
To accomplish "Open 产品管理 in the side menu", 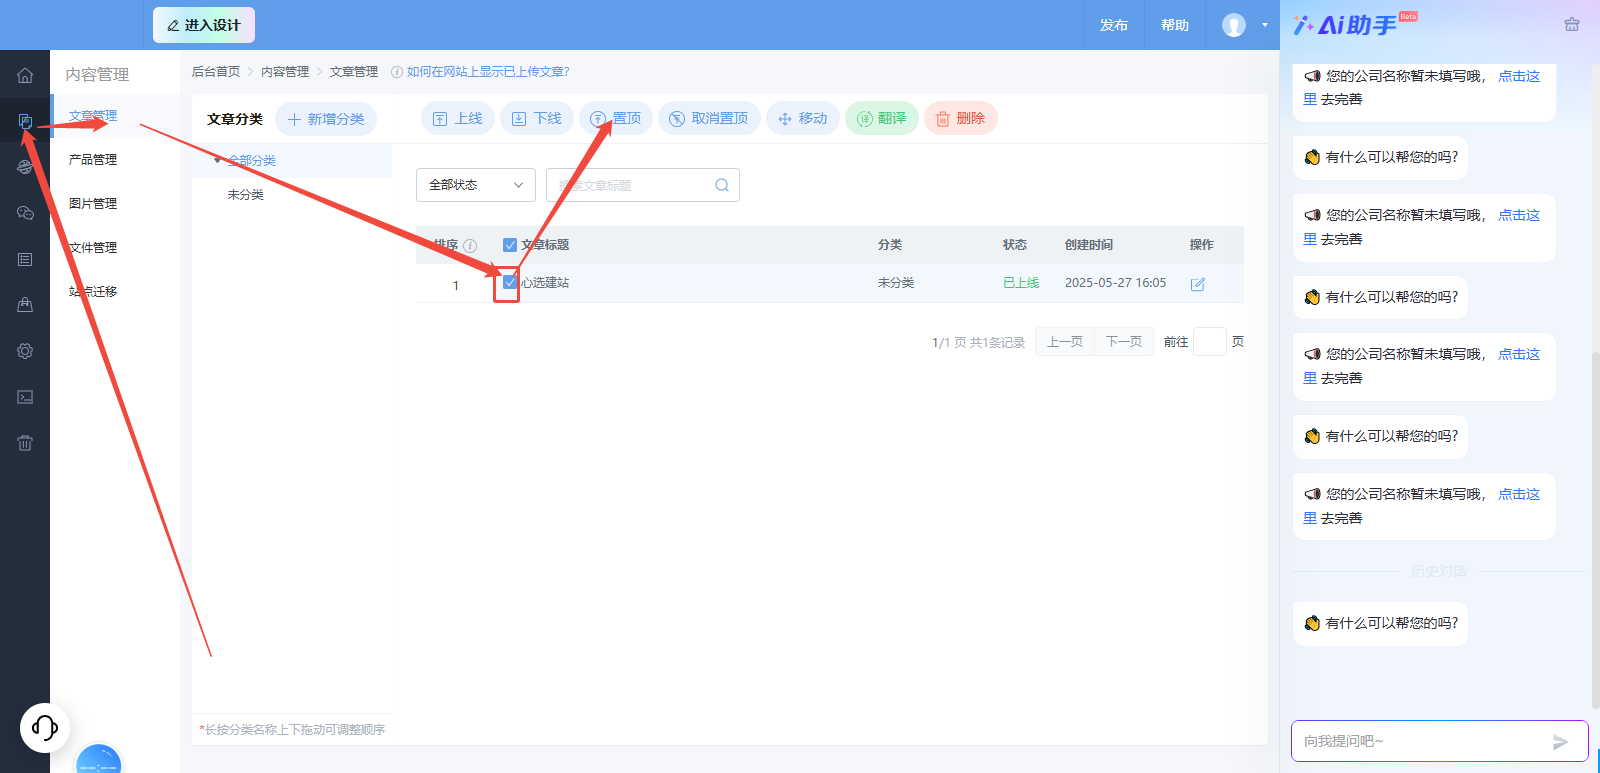I will pos(93,160).
